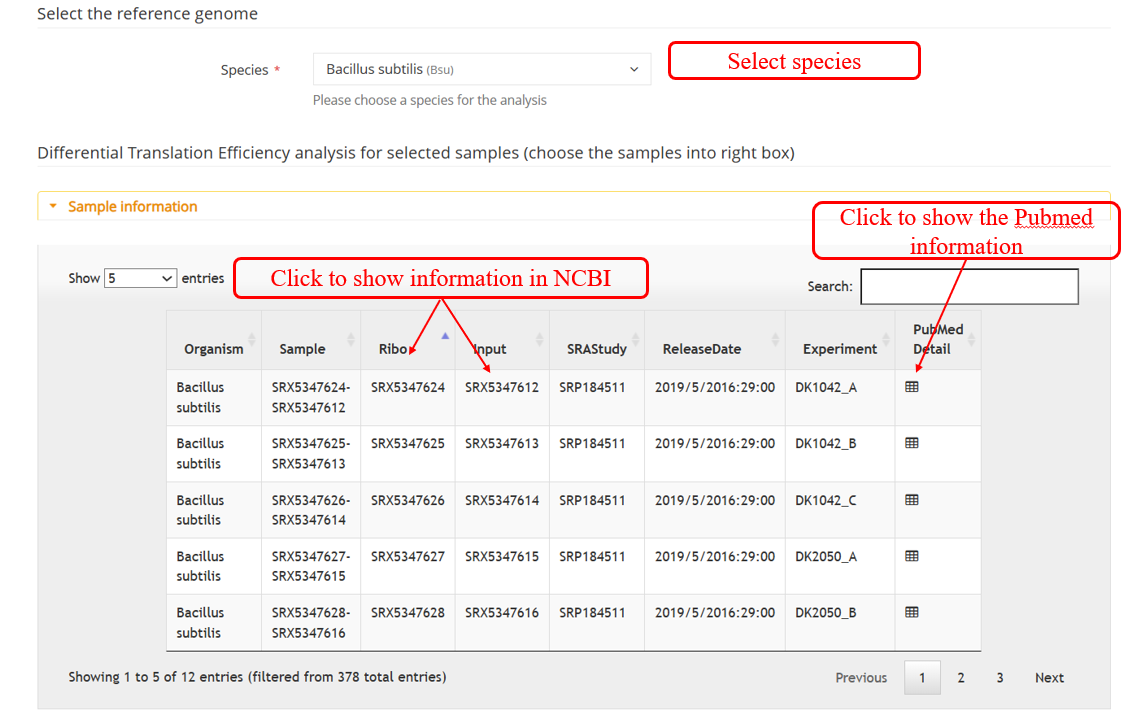Viewport: 1134px width, 715px height.
Task: Open the Show entries count dropdown
Action: point(140,278)
